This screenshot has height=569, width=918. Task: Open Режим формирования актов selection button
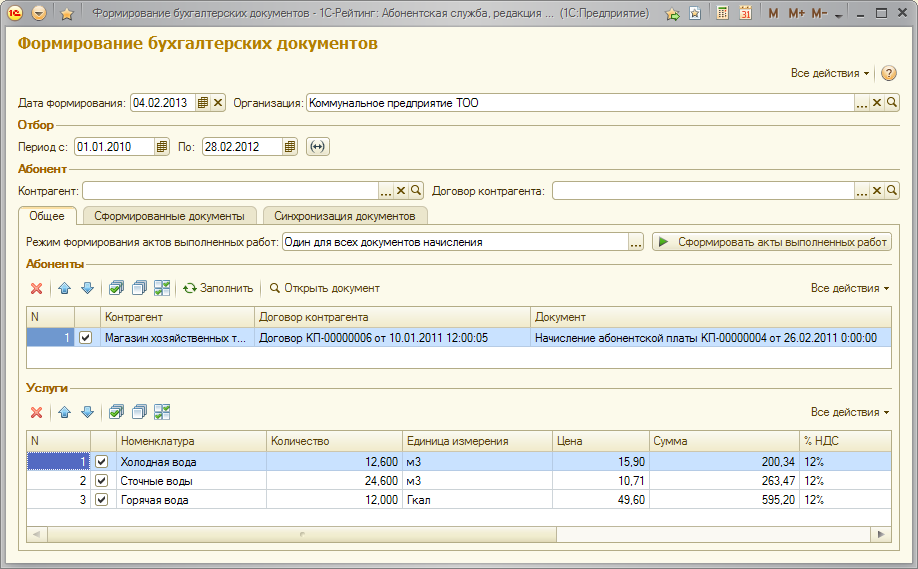(635, 242)
